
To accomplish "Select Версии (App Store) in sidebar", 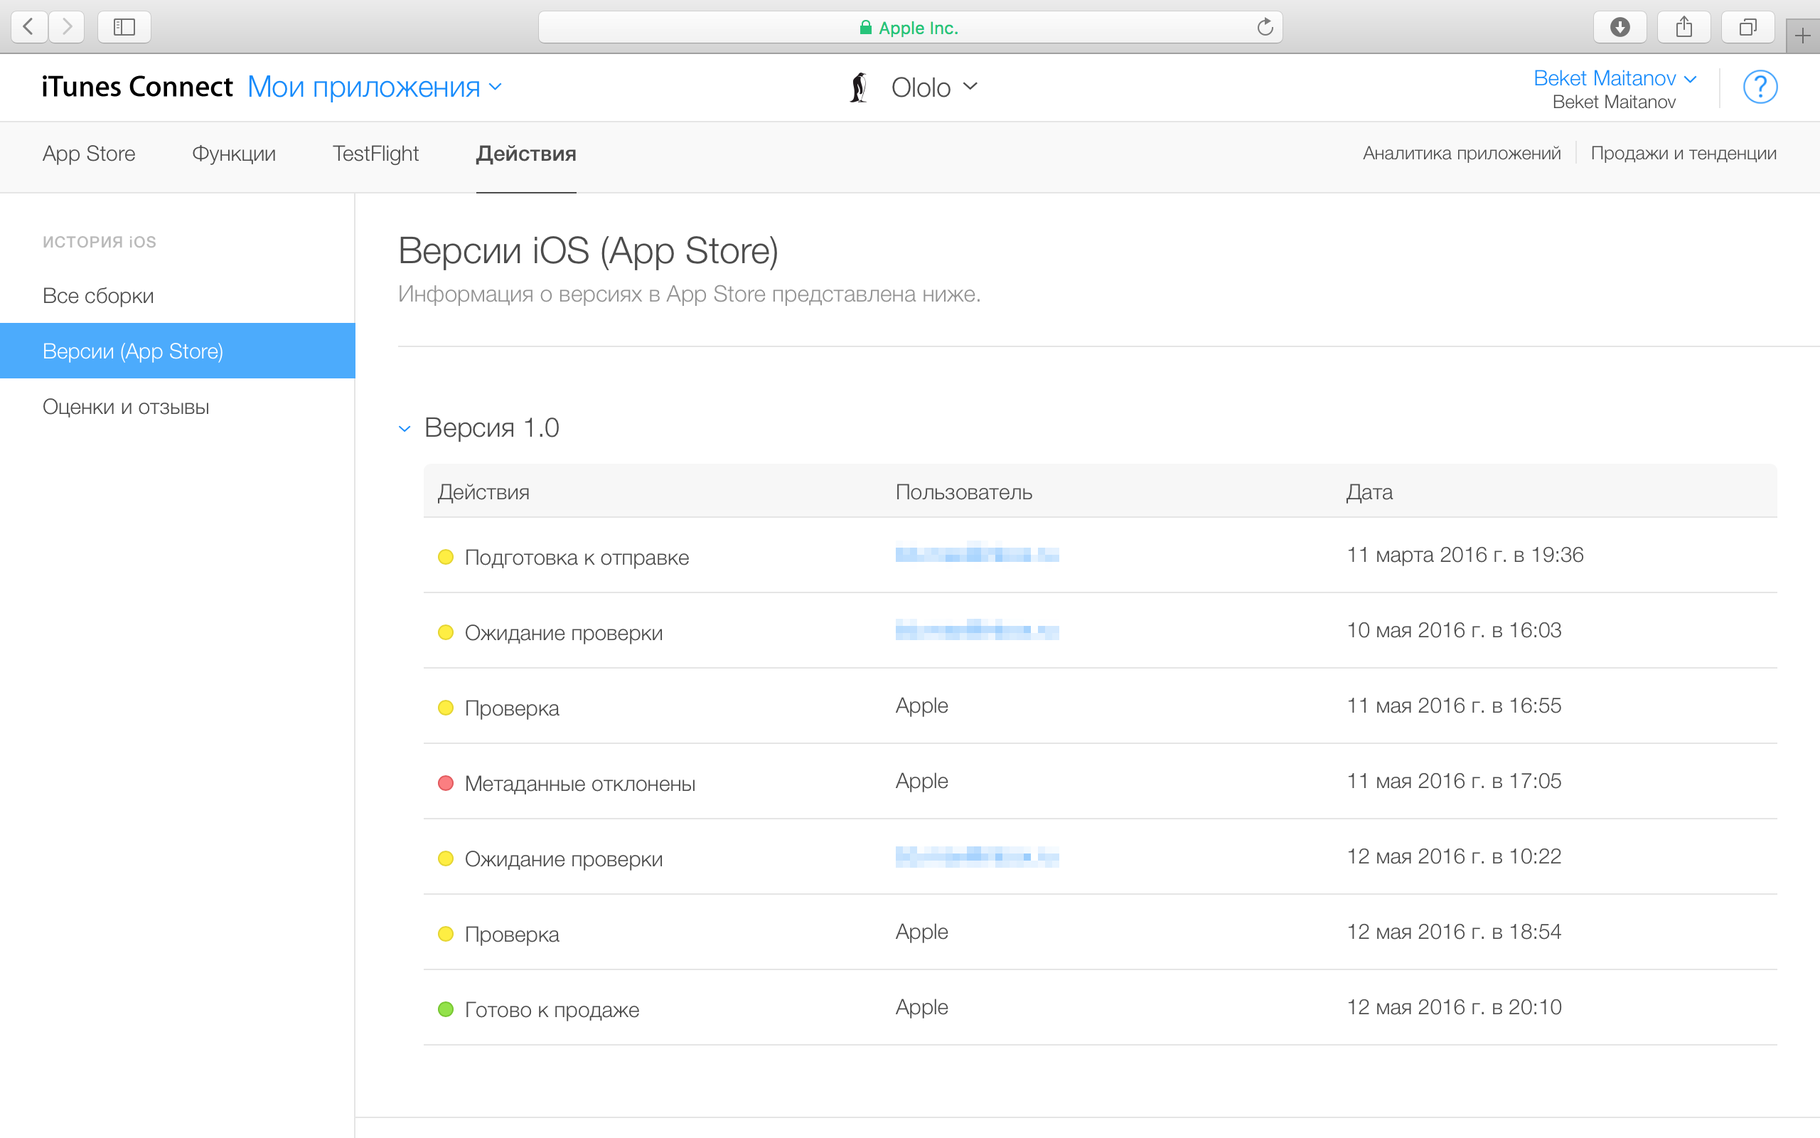I will (x=177, y=351).
